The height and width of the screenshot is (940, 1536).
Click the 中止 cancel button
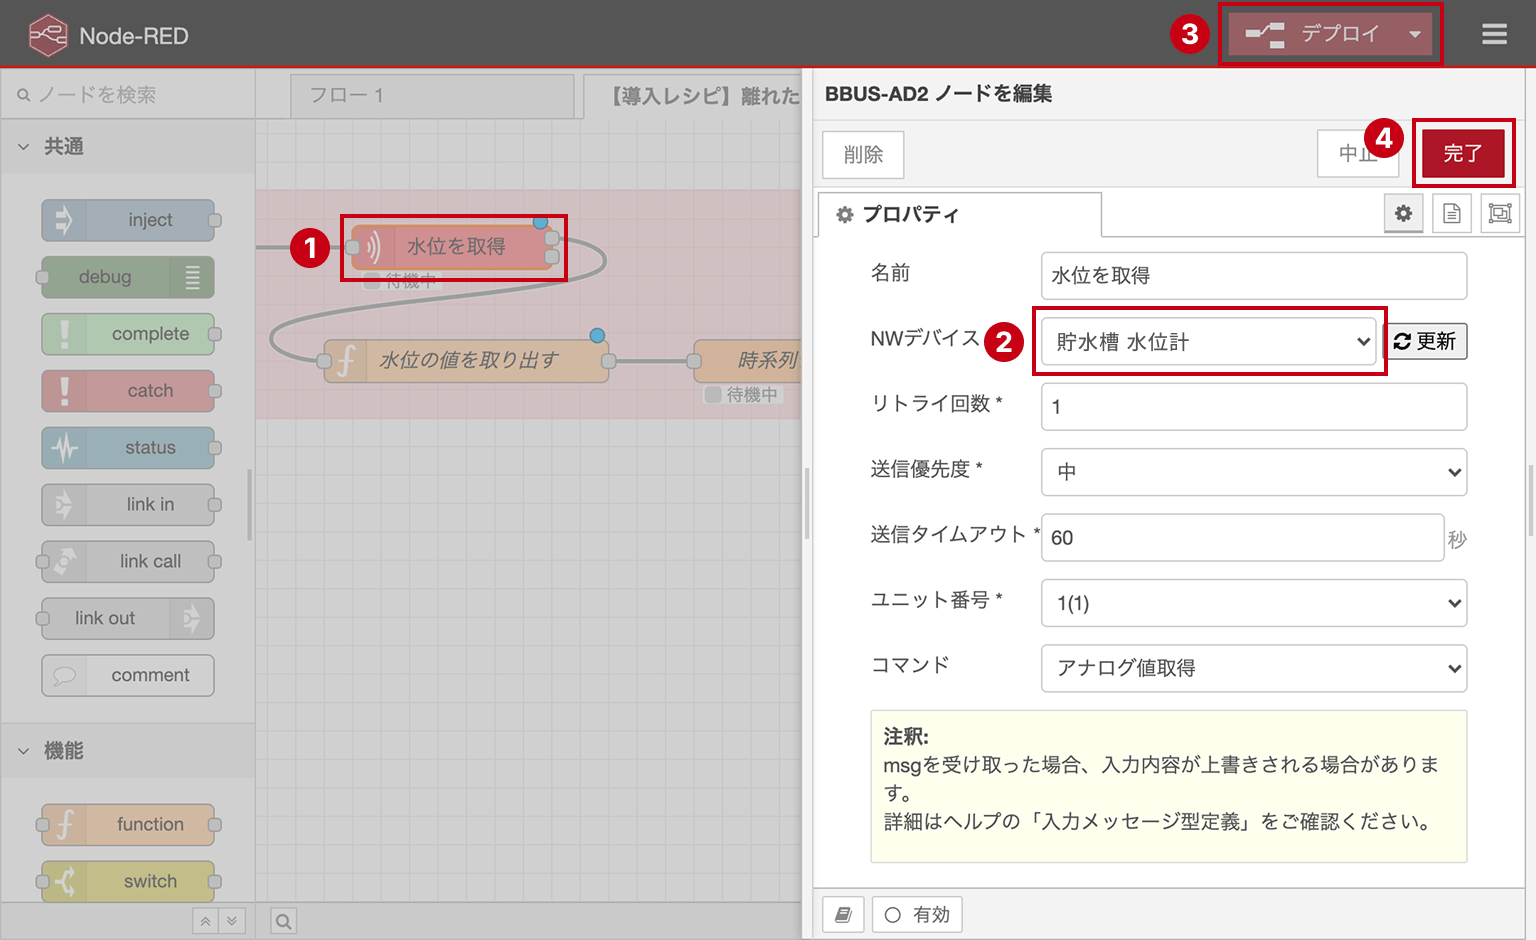[1358, 154]
